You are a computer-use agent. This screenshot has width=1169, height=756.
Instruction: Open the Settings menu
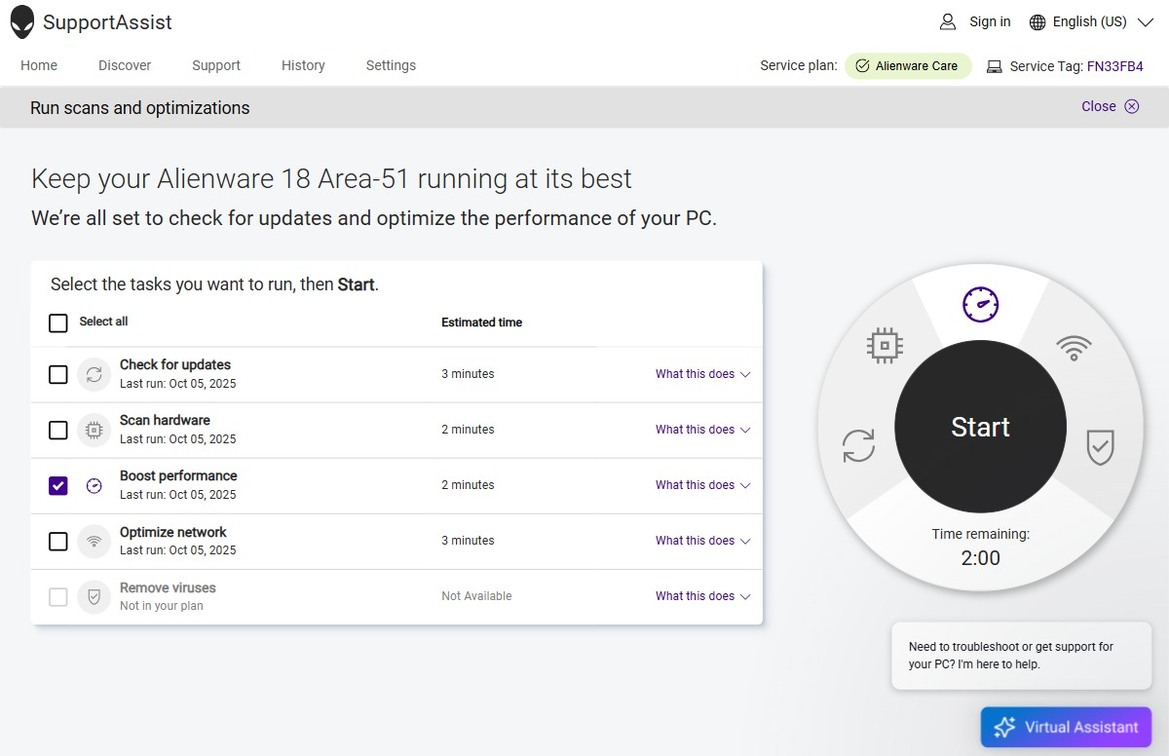[x=390, y=65]
